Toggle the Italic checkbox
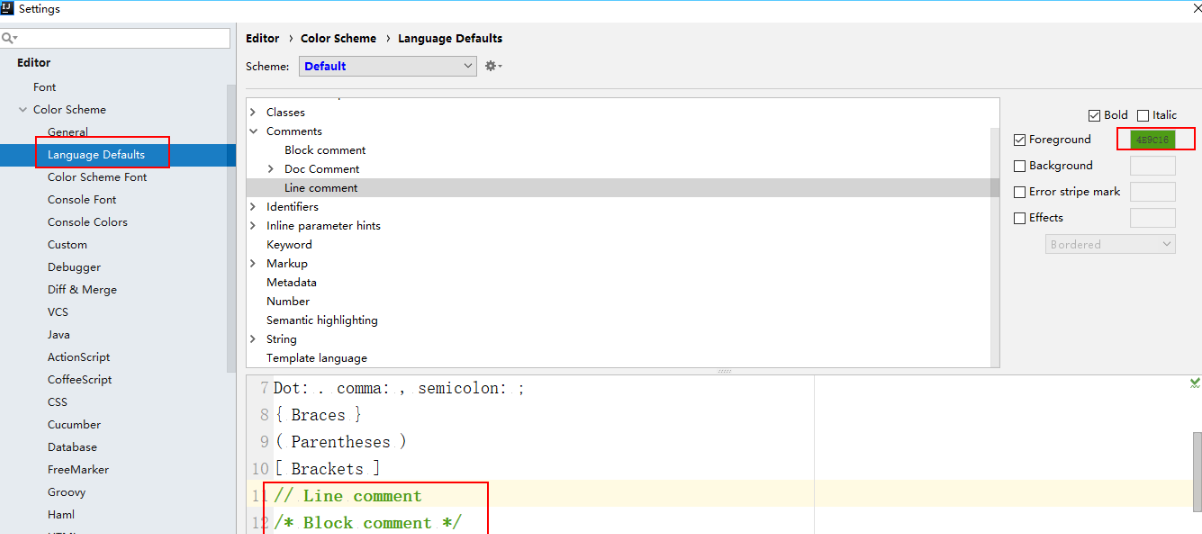Image resolution: width=1202 pixels, height=534 pixels. [x=1143, y=115]
